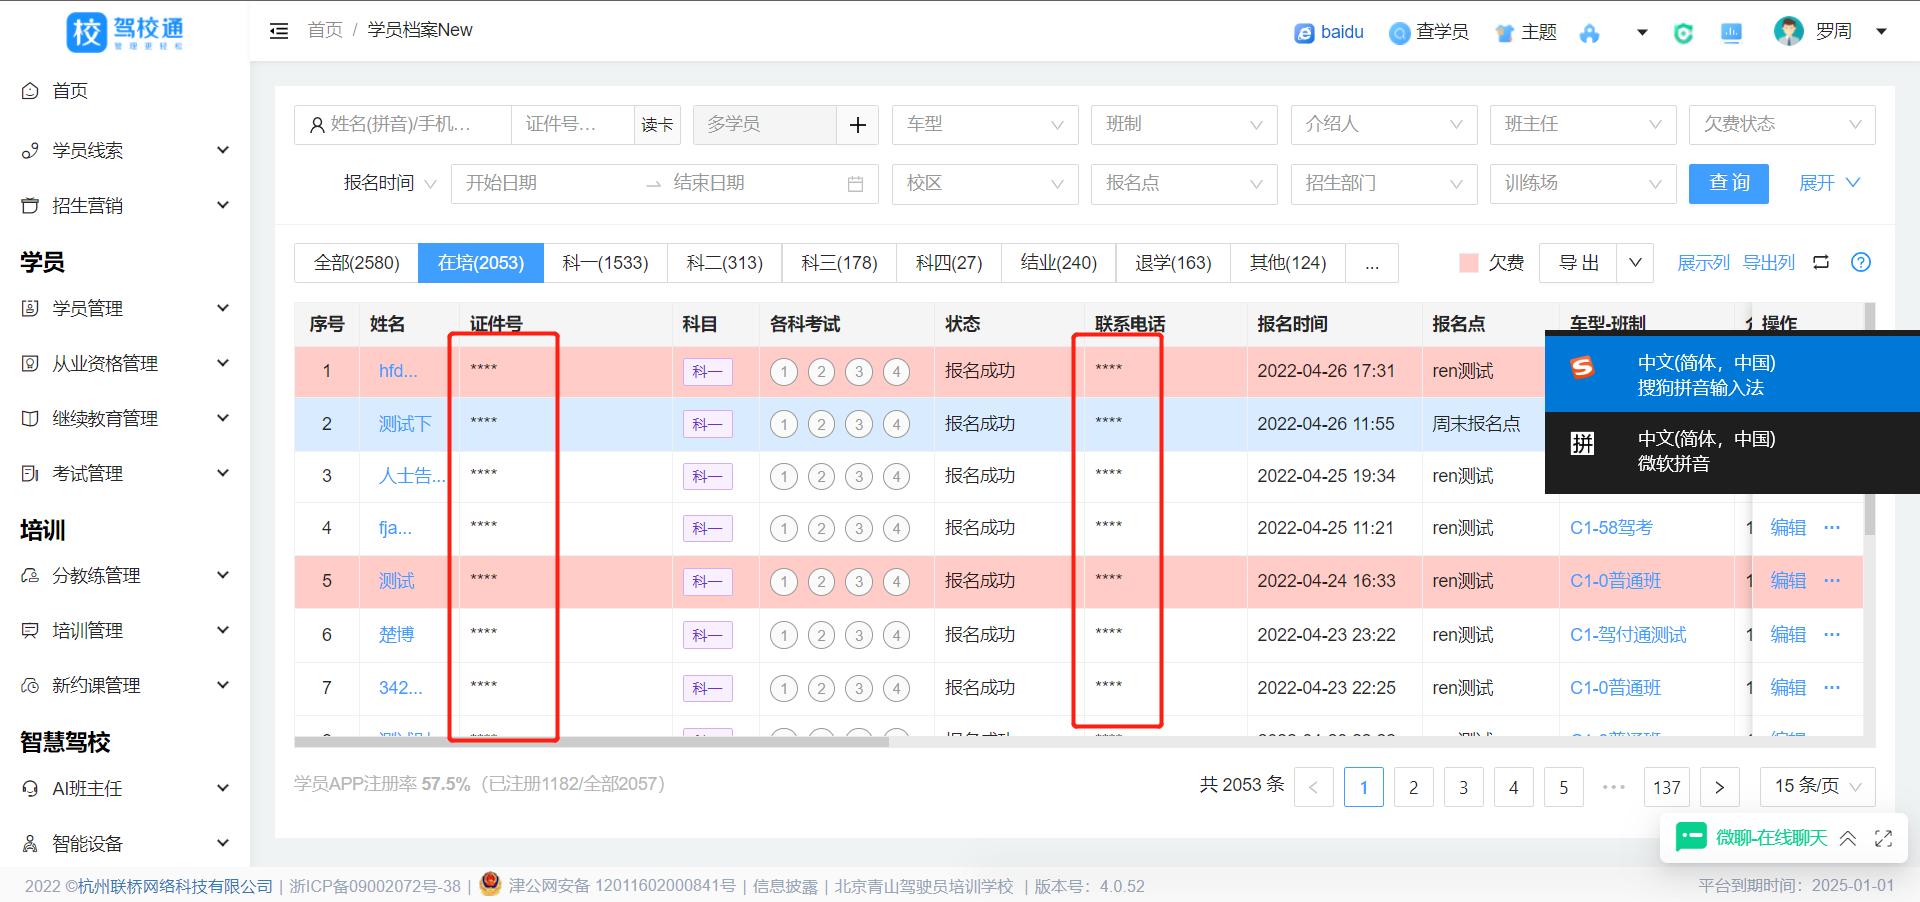Click 科一 subject tag in row 1

coord(708,372)
